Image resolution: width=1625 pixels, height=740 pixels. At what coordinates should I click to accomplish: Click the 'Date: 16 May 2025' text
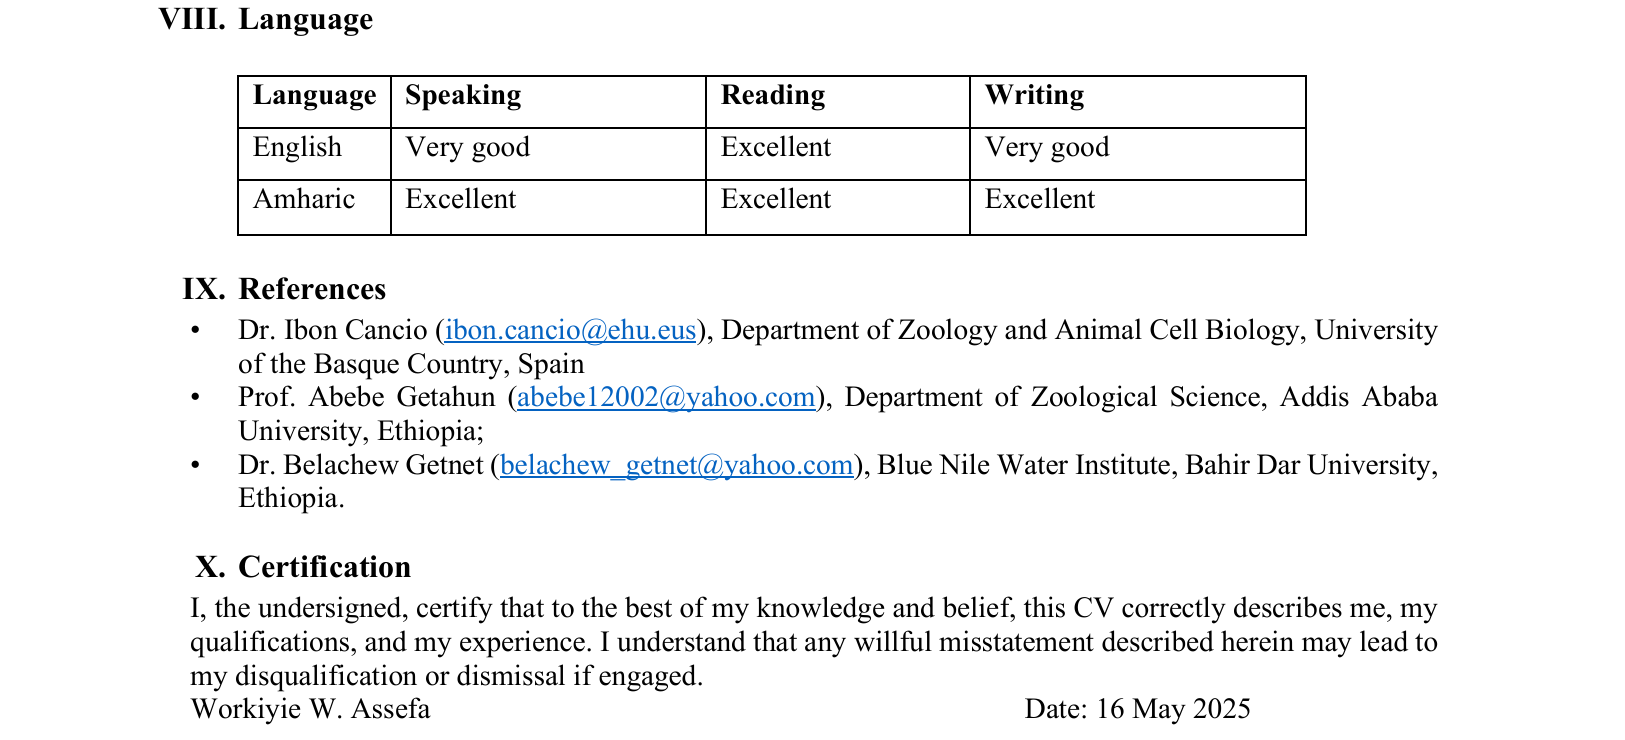(1137, 709)
